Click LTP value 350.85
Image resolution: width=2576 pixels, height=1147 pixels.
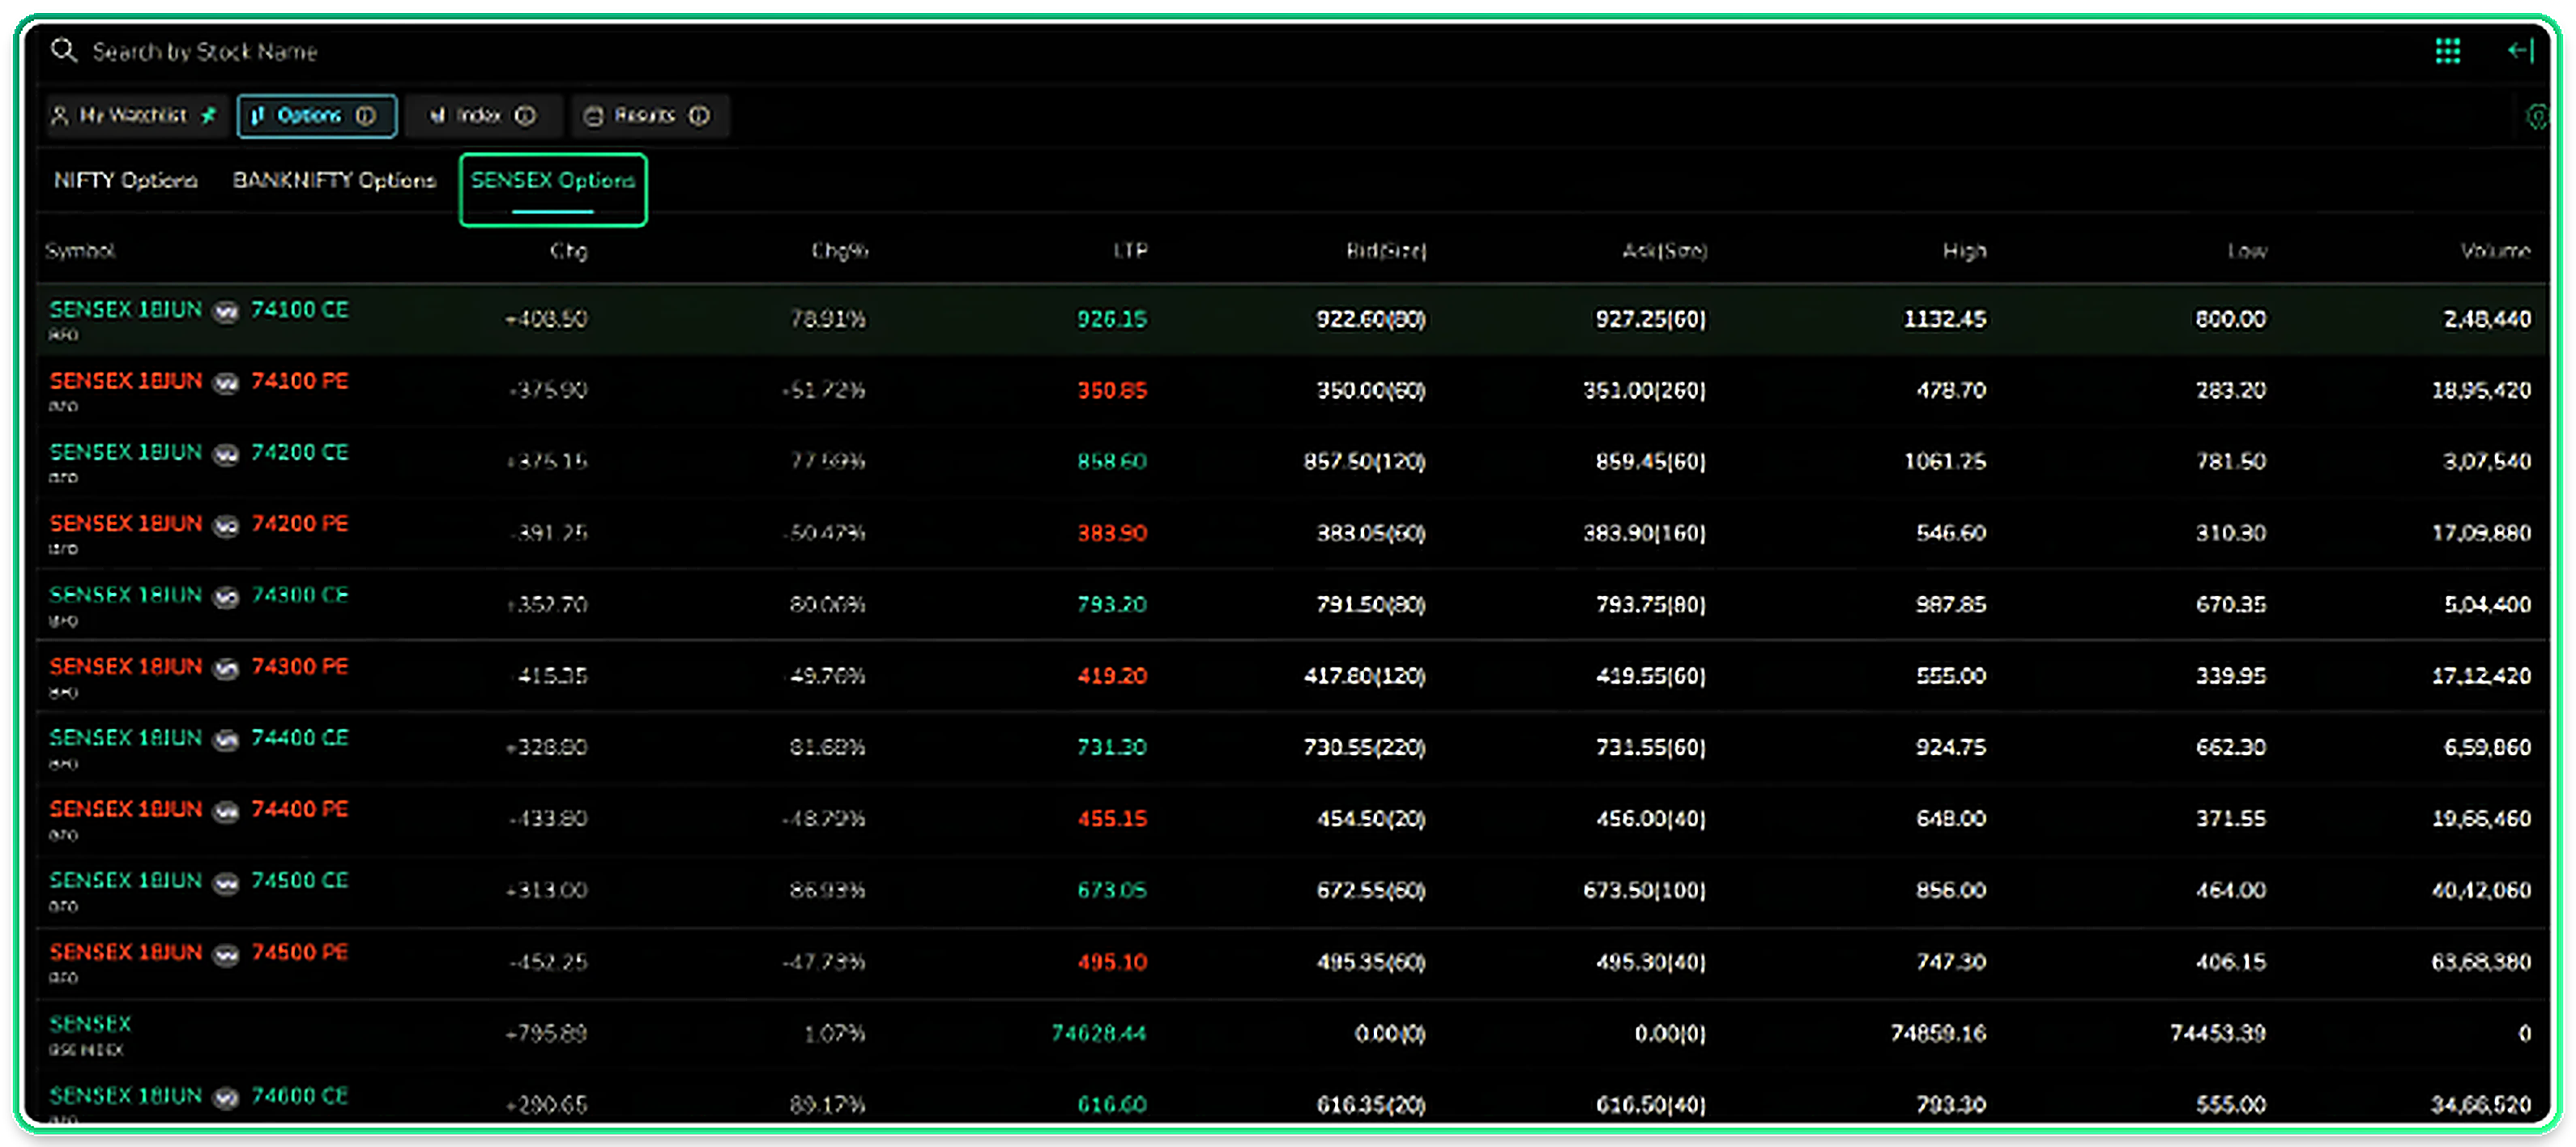pos(1111,391)
